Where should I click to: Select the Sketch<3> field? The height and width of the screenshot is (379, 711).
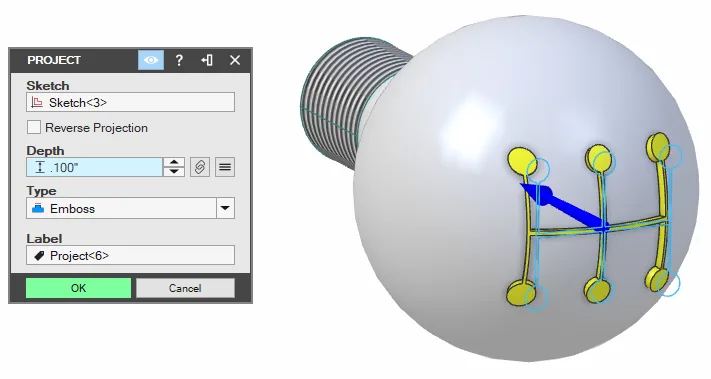[x=131, y=102]
